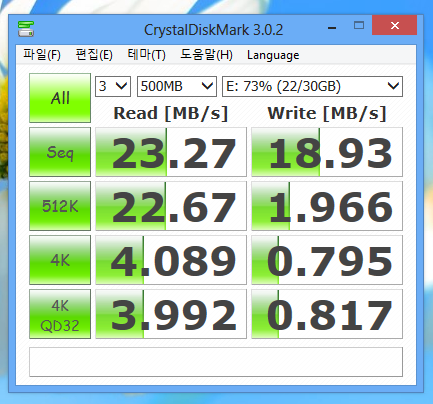Start the 4K benchmark test
This screenshot has height=404, width=433.
click(x=60, y=260)
